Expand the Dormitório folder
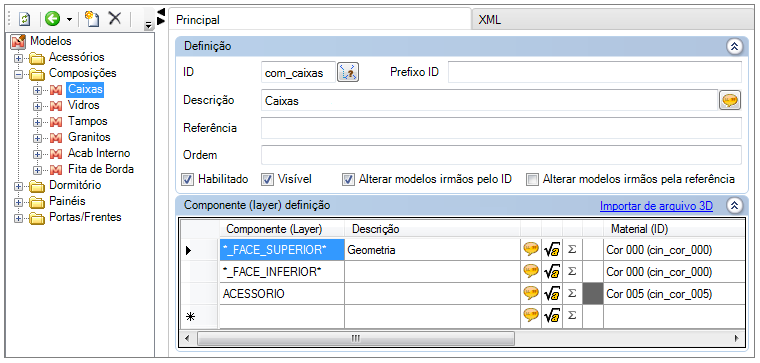760x363 pixels. click(18, 187)
